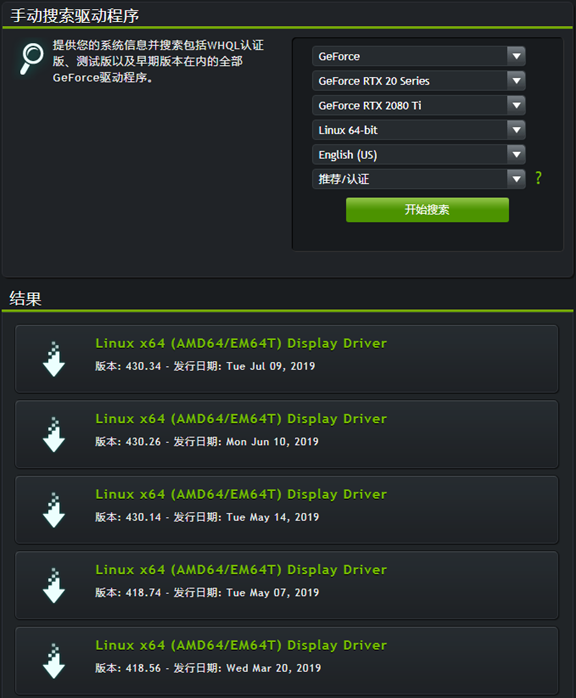This screenshot has height=698, width=576.
Task: Open the Linux 64-bit operating system dropdown
Action: [x=418, y=130]
